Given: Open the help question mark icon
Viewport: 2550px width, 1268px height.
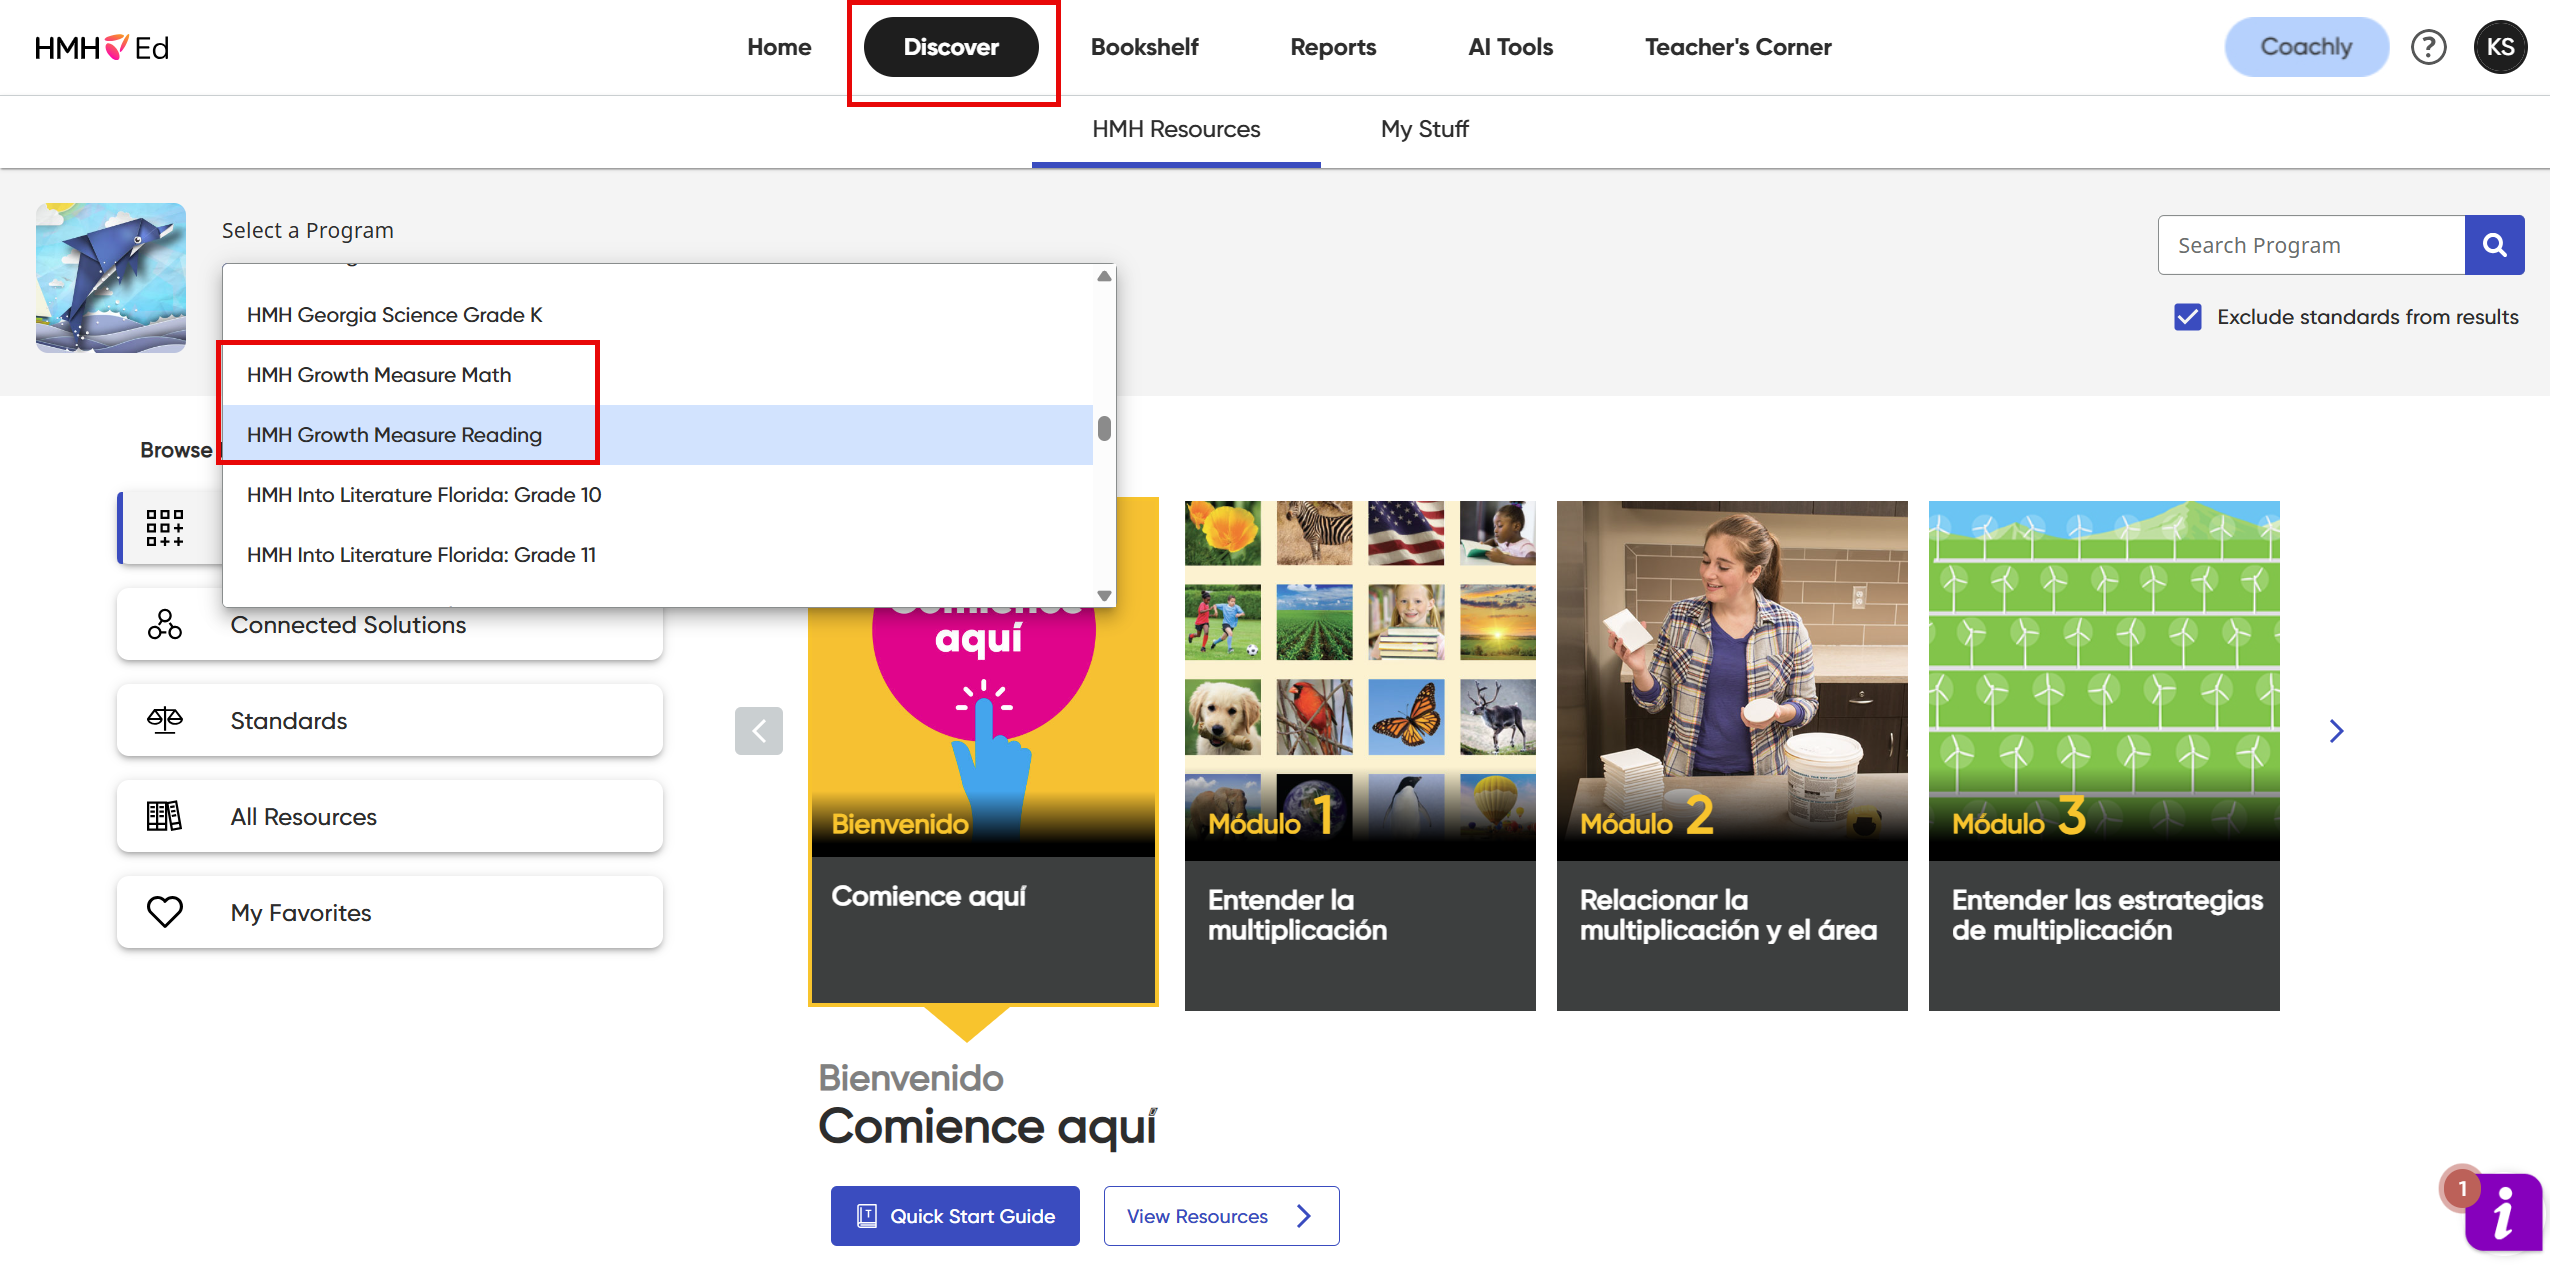Looking at the screenshot, I should click(x=2428, y=47).
